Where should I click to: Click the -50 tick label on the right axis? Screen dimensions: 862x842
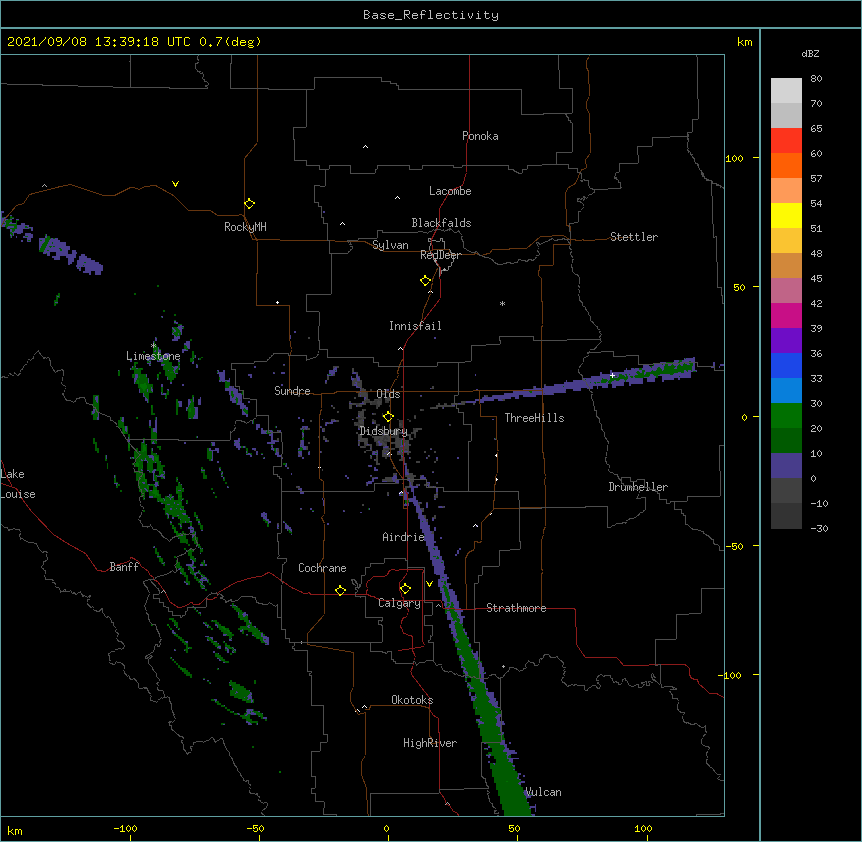734,546
